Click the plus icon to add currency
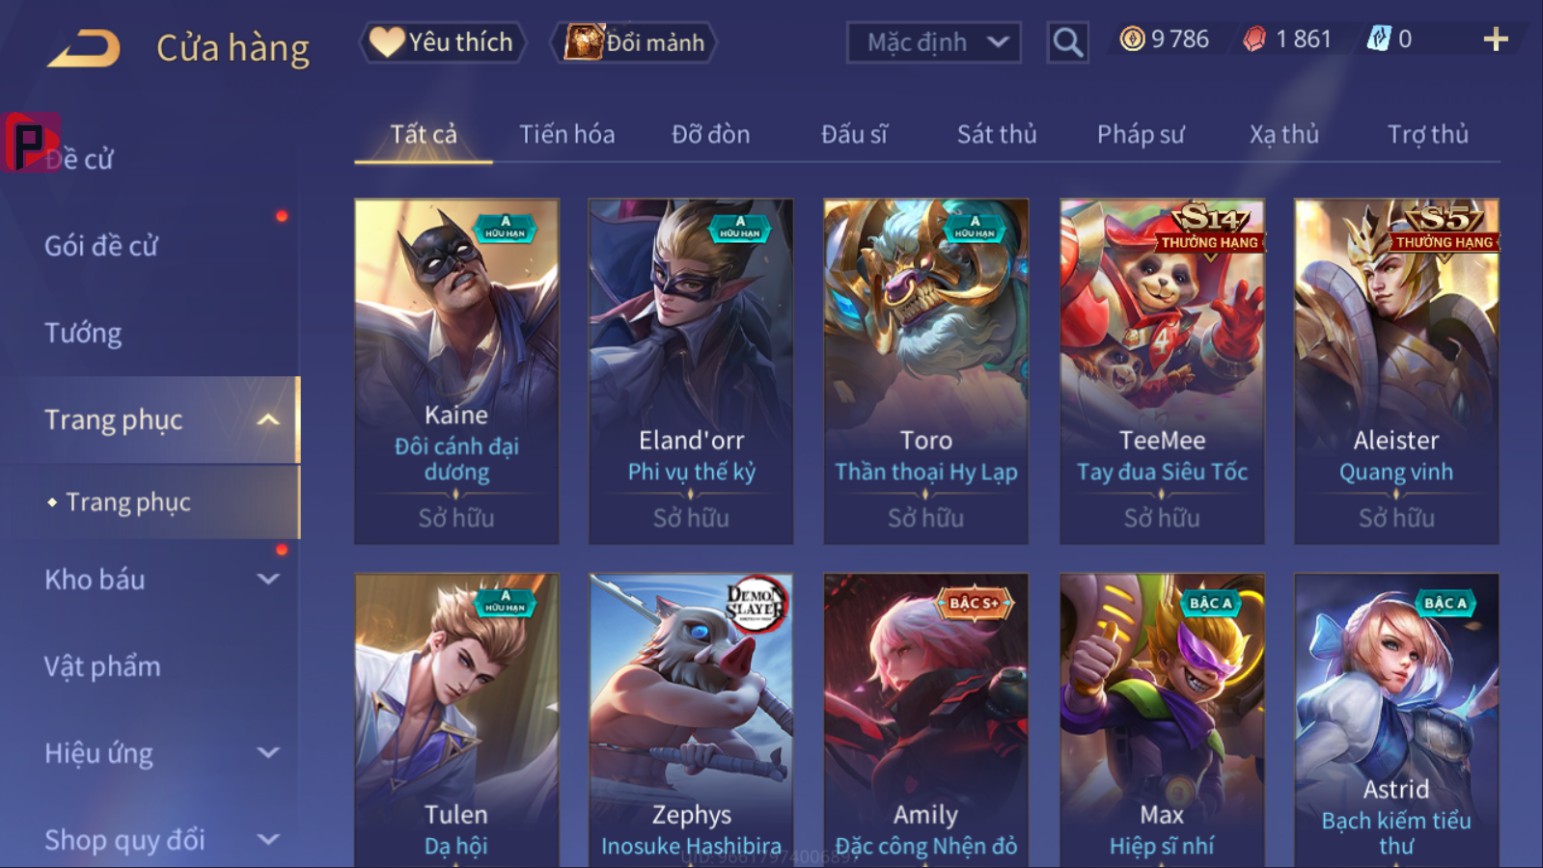Image resolution: width=1543 pixels, height=868 pixels. point(1495,40)
